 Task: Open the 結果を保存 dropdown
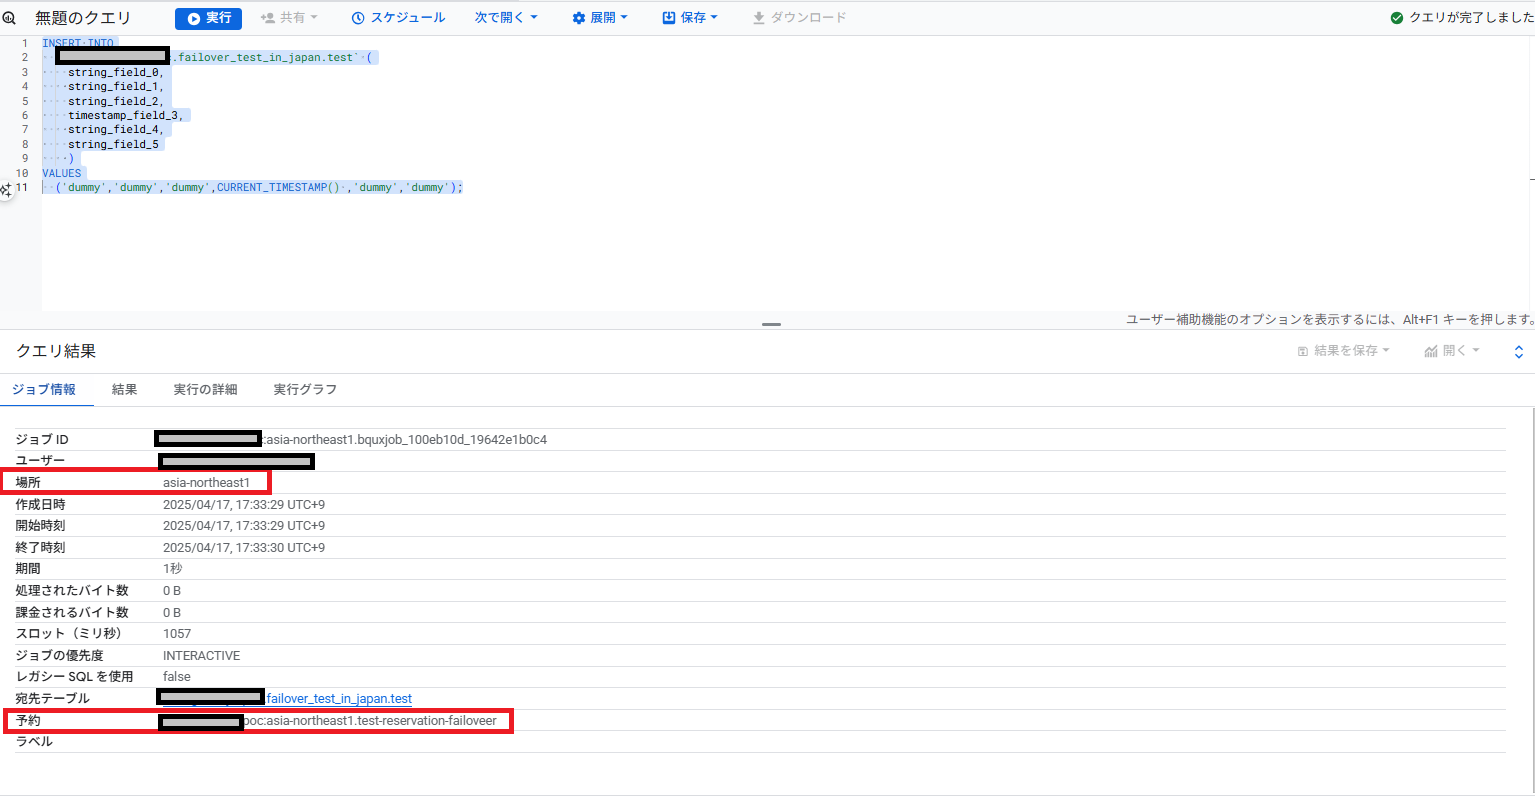coord(1343,351)
